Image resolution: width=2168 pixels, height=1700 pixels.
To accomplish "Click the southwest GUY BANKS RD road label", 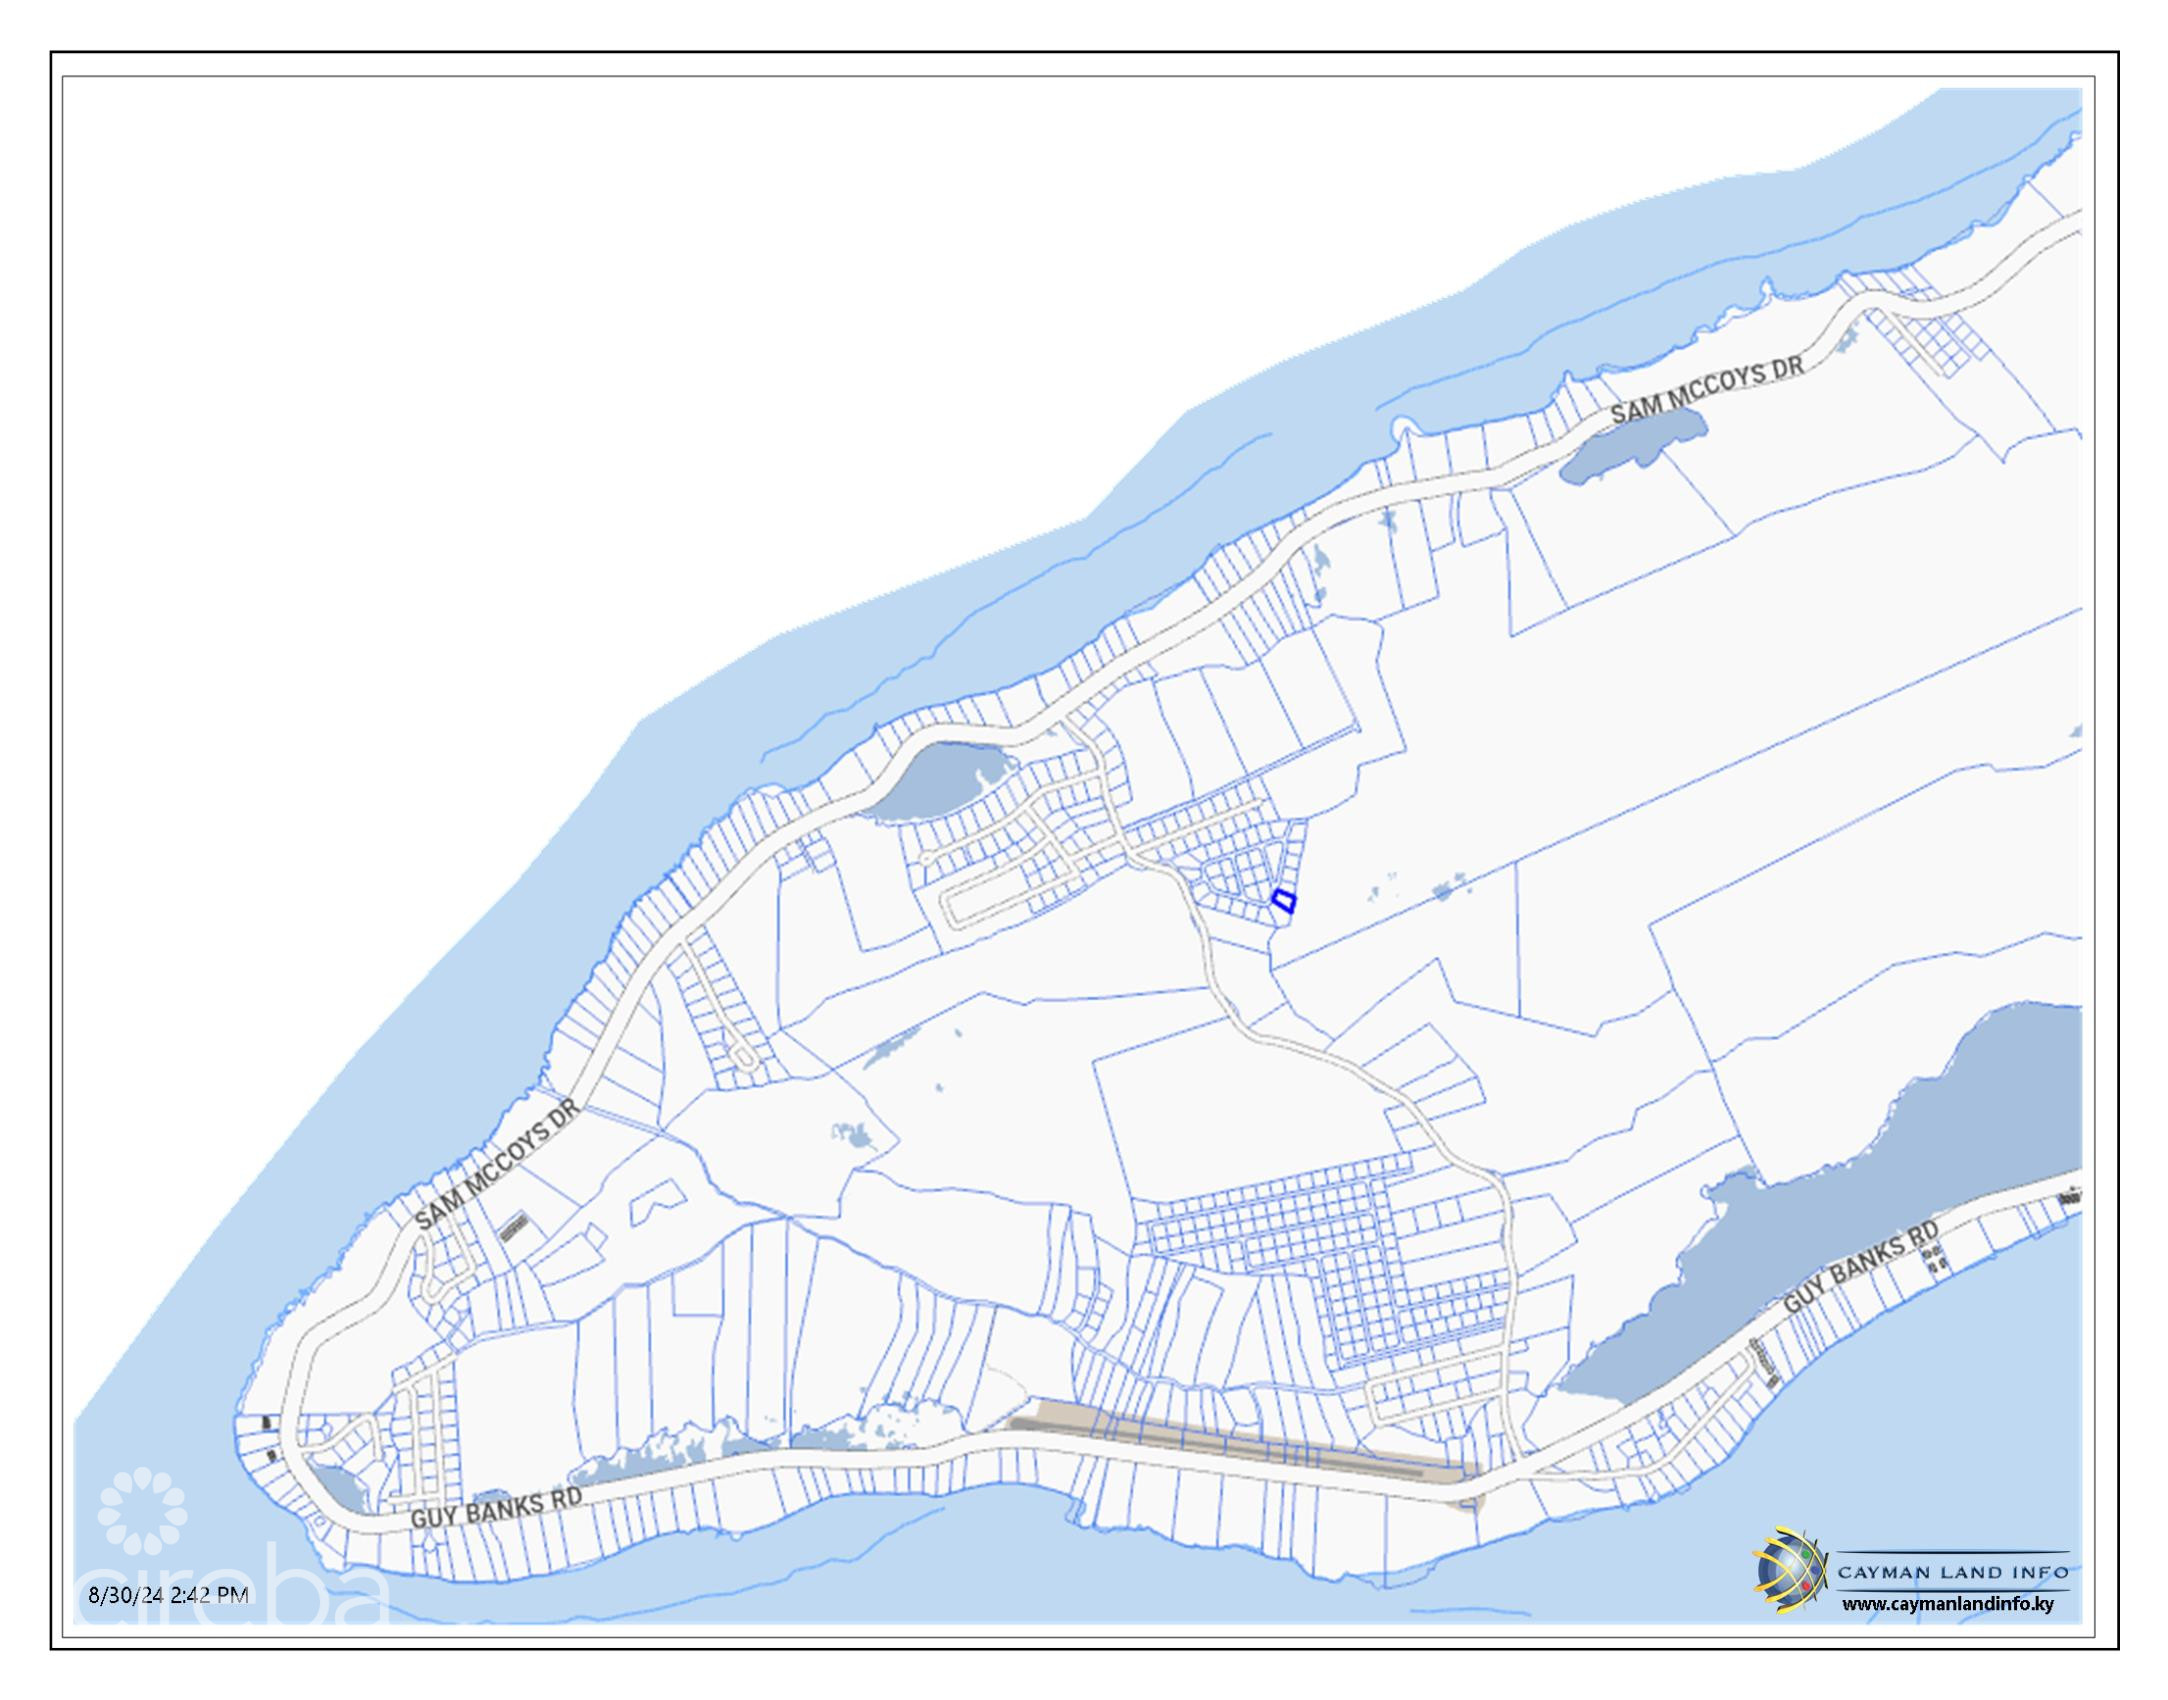I will (496, 1508).
